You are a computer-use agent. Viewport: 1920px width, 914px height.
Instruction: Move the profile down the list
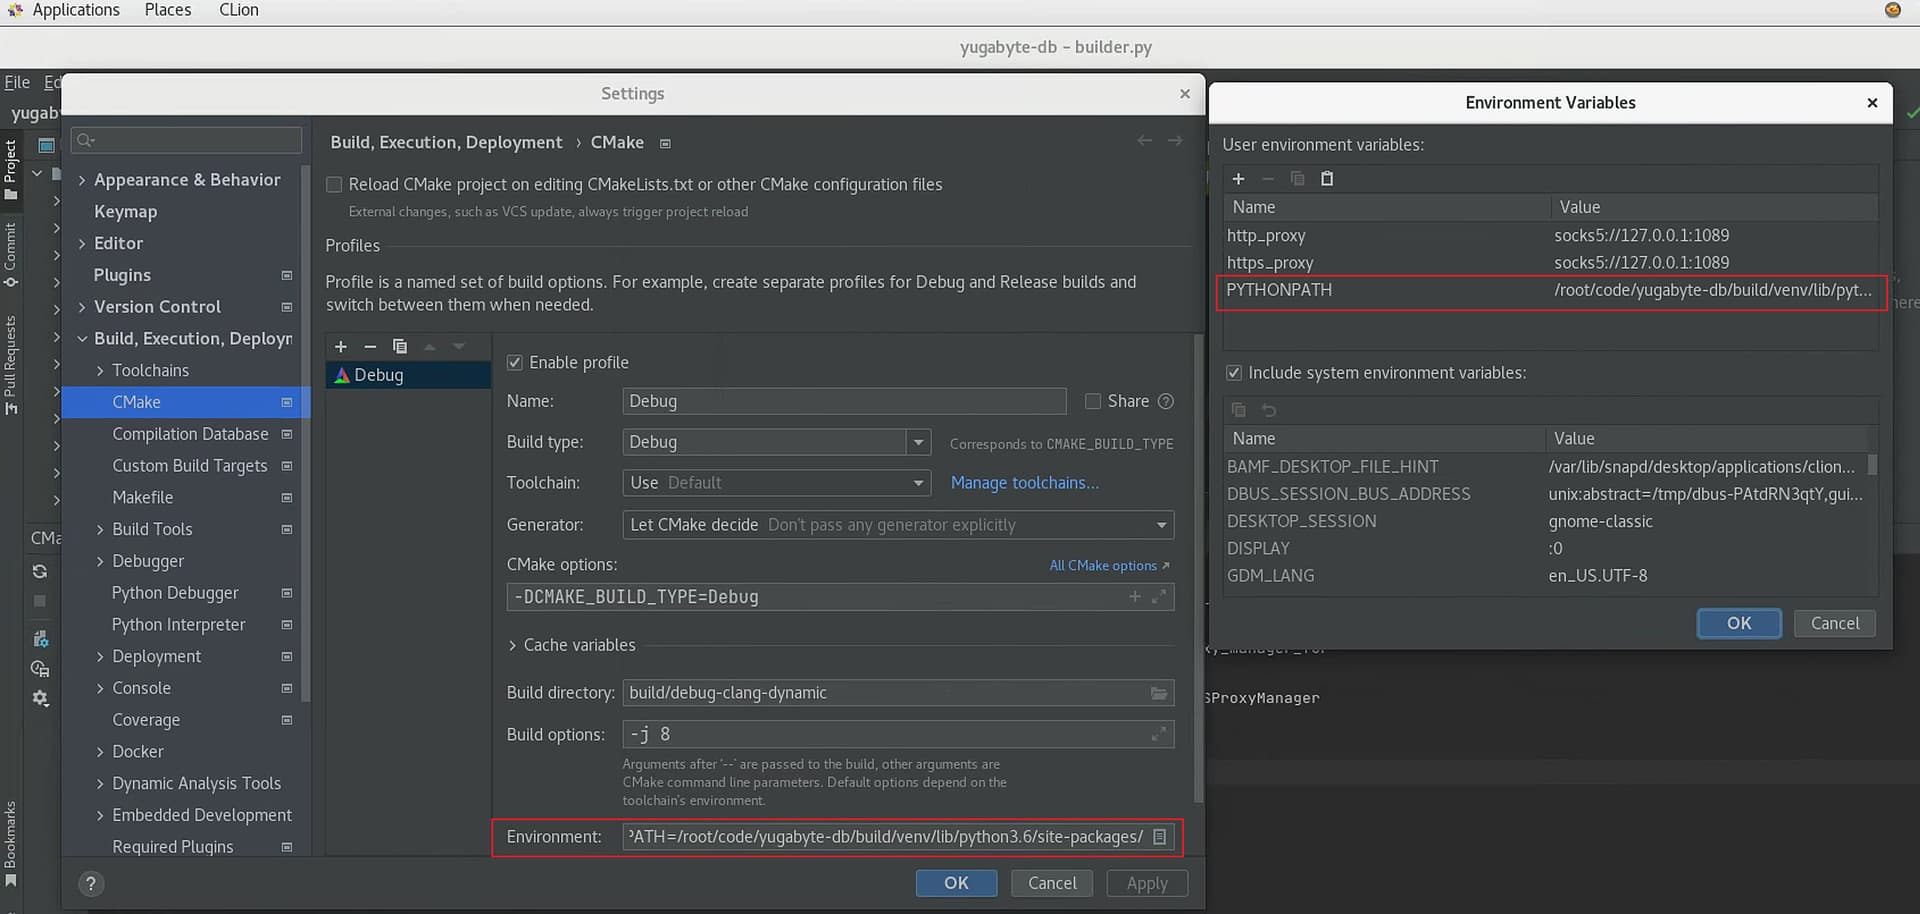click(x=459, y=346)
